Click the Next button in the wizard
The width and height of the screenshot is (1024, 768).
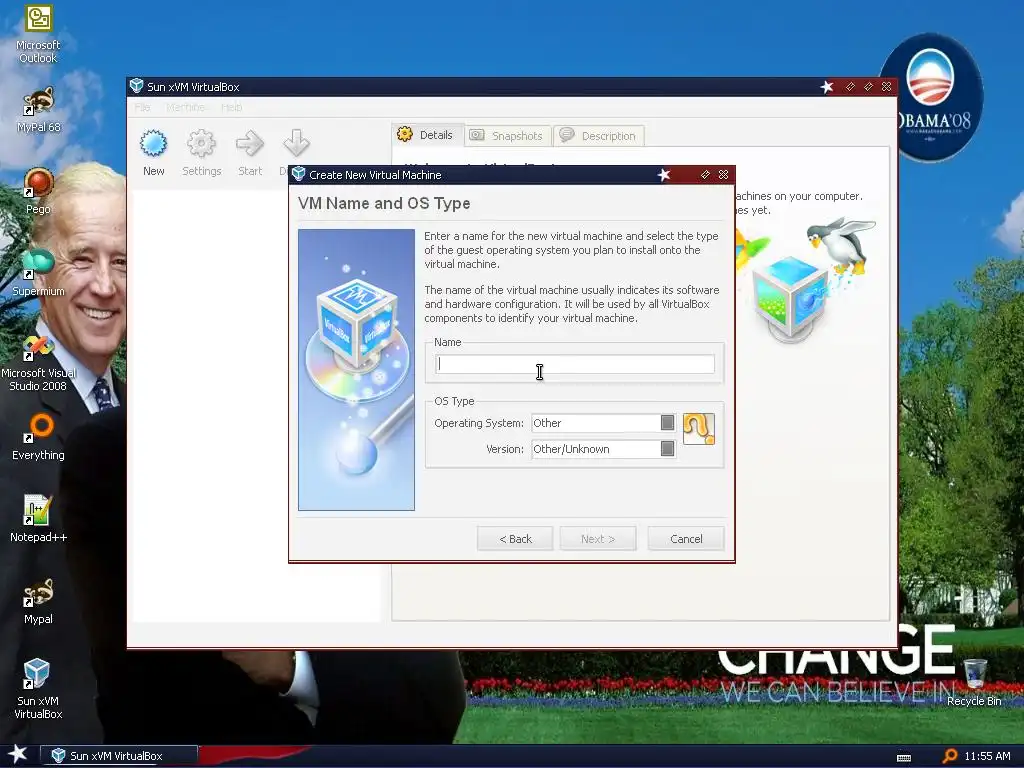(598, 539)
